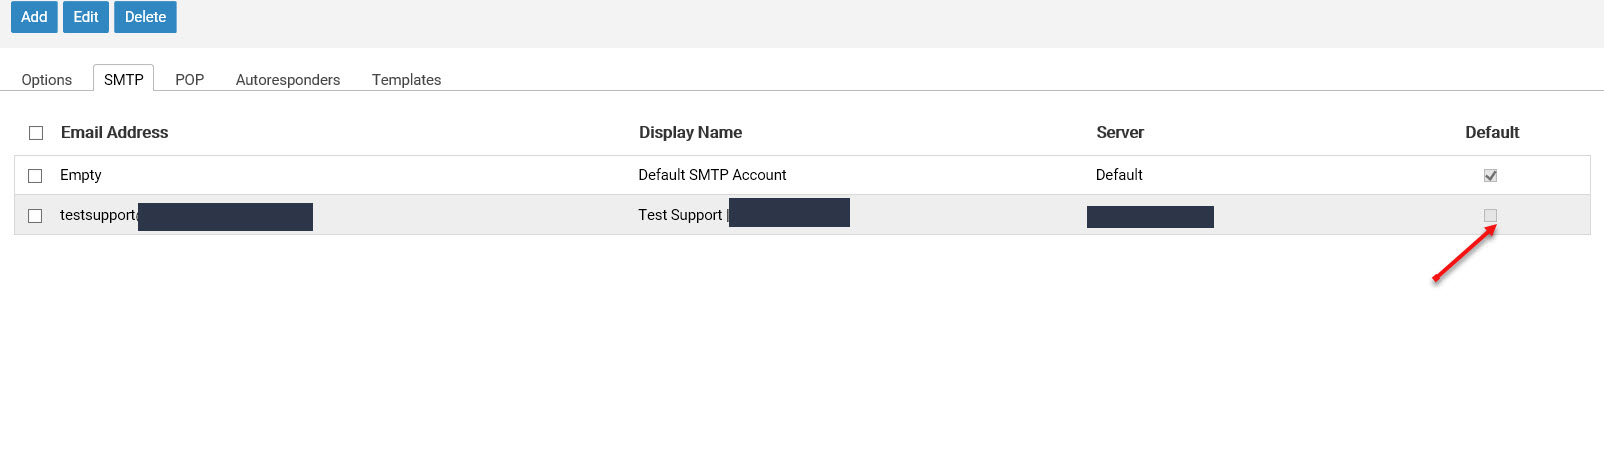Toggle the select-all checkbox in table header

click(x=36, y=133)
